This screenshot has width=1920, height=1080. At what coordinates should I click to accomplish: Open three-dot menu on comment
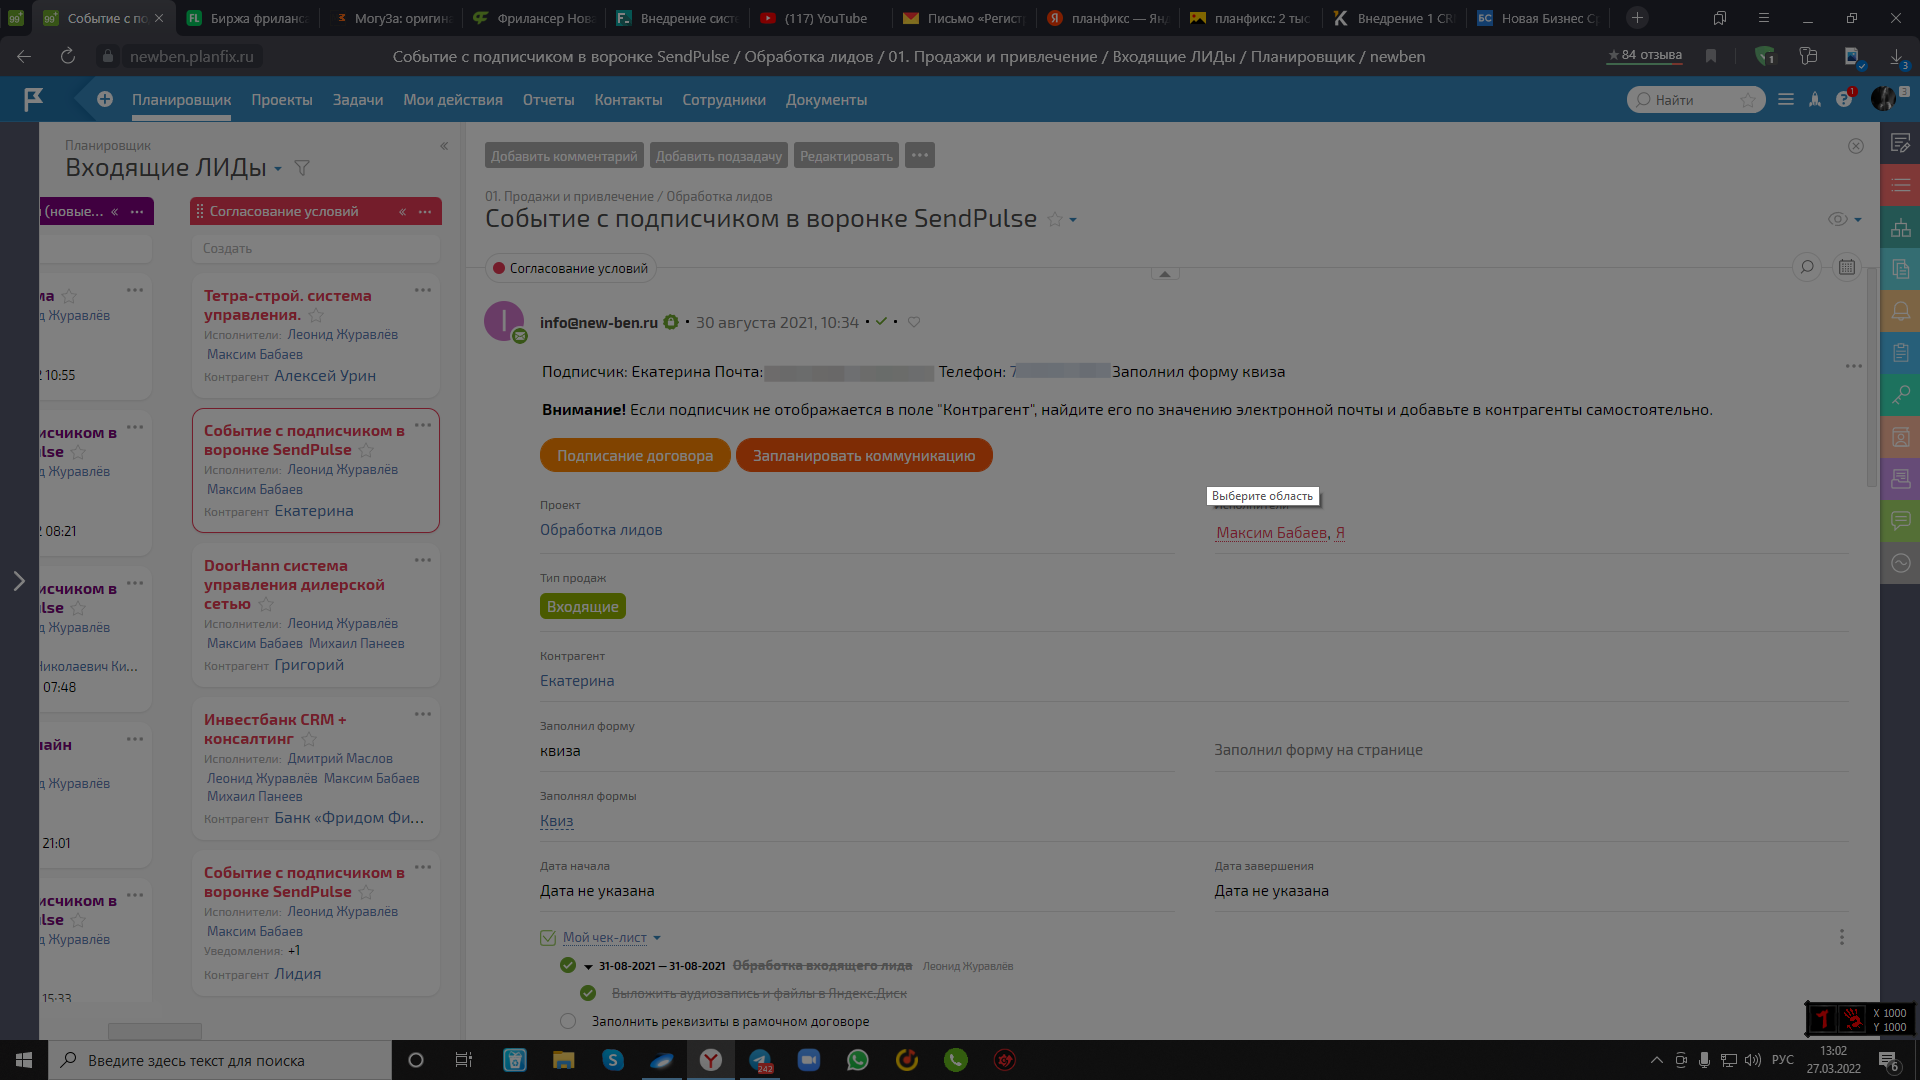pos(1853,366)
